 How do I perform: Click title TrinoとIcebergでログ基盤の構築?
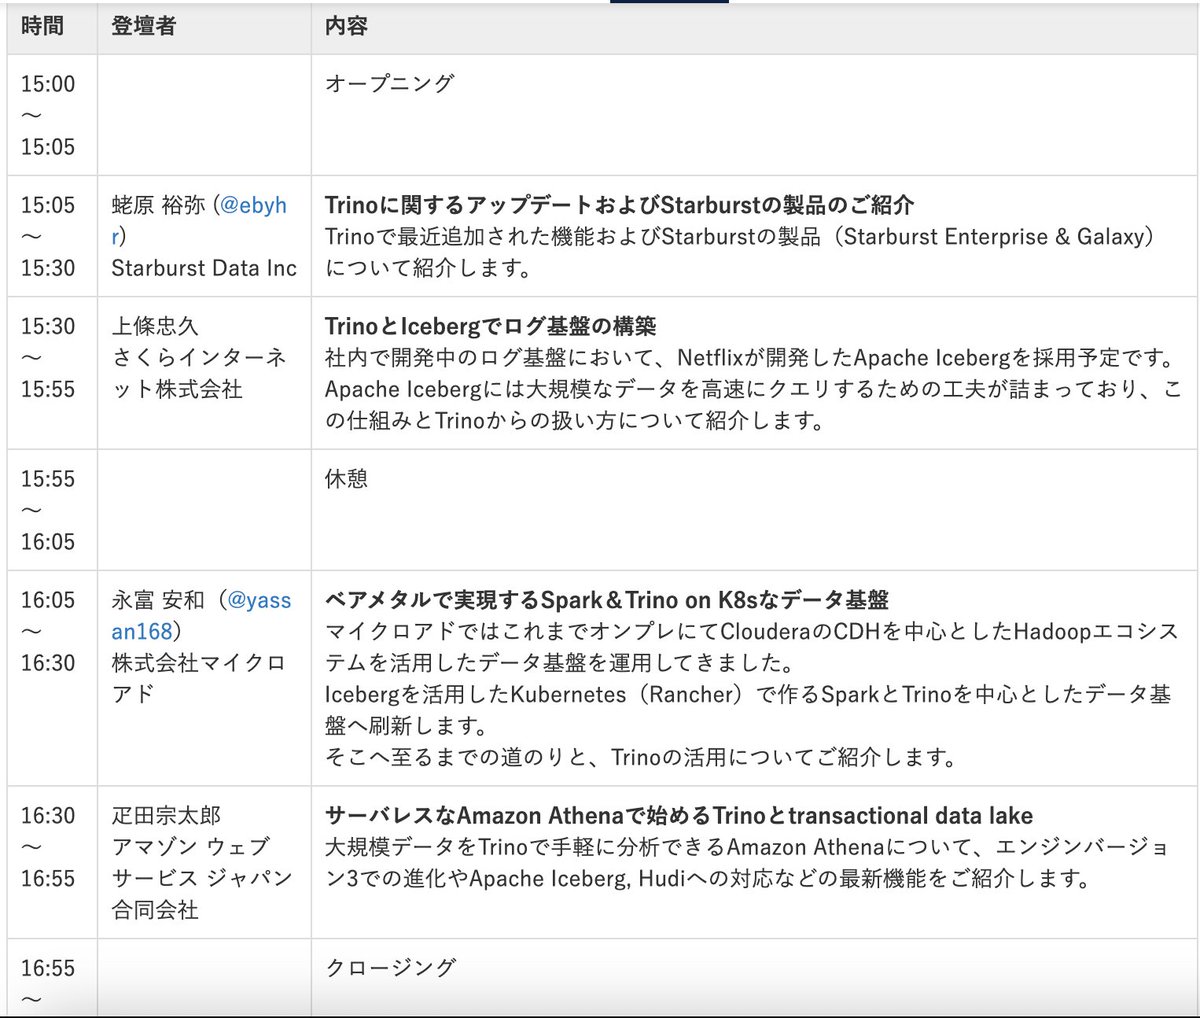click(490, 326)
